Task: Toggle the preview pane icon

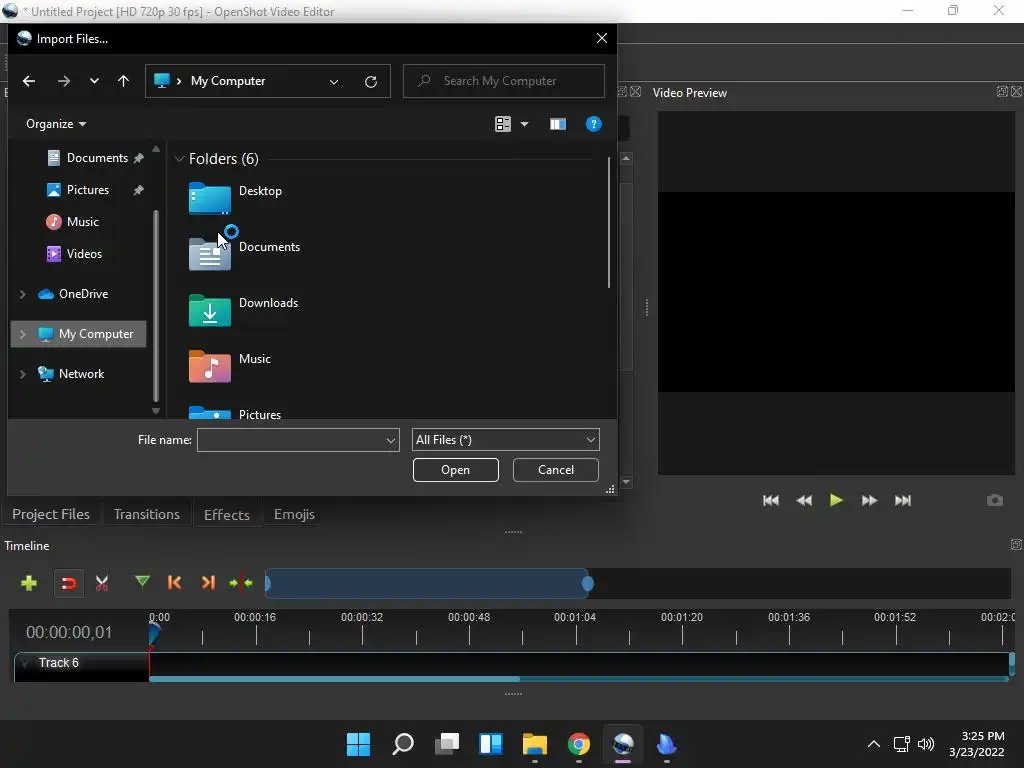Action: (558, 124)
